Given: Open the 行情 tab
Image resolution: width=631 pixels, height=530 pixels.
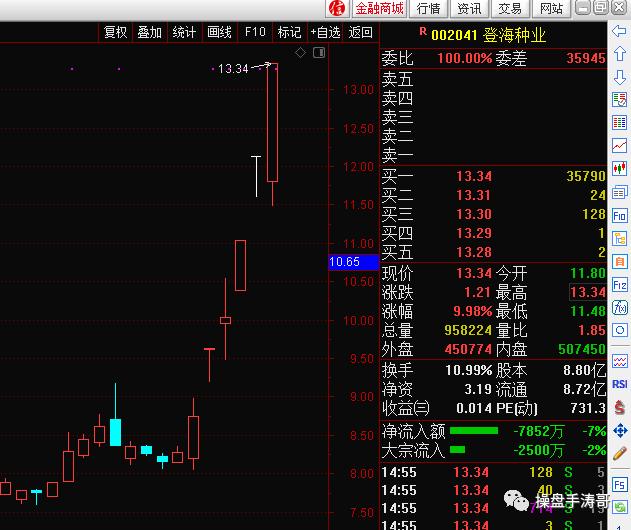Looking at the screenshot, I should point(429,8).
